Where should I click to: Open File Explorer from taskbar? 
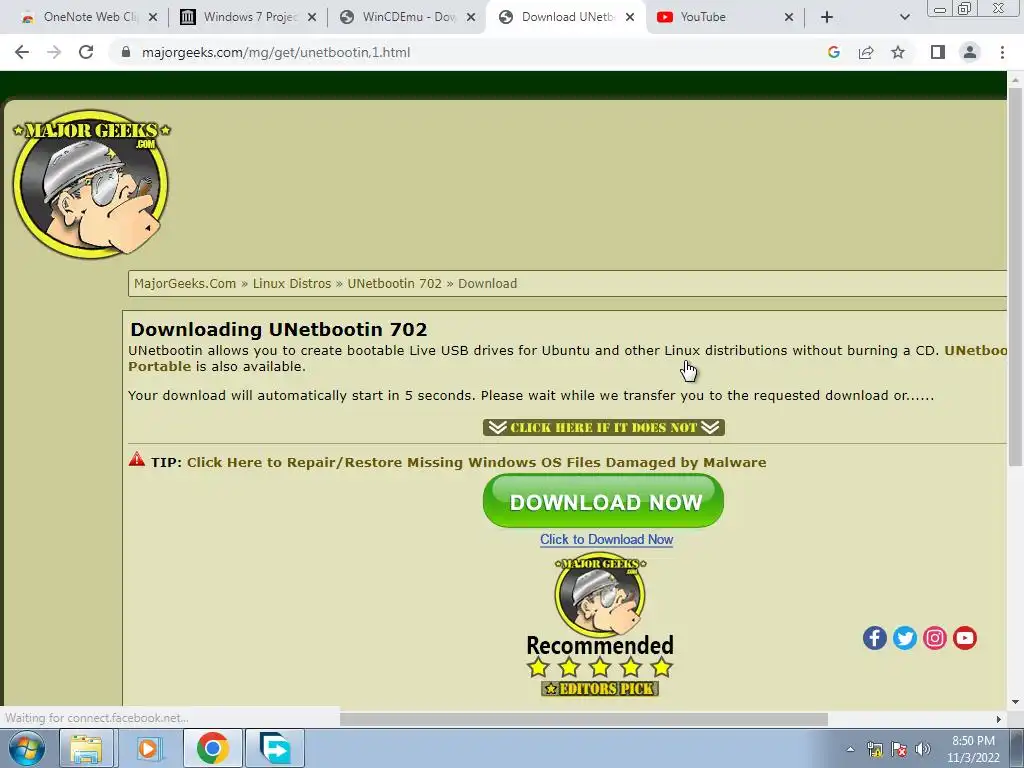tap(86, 748)
